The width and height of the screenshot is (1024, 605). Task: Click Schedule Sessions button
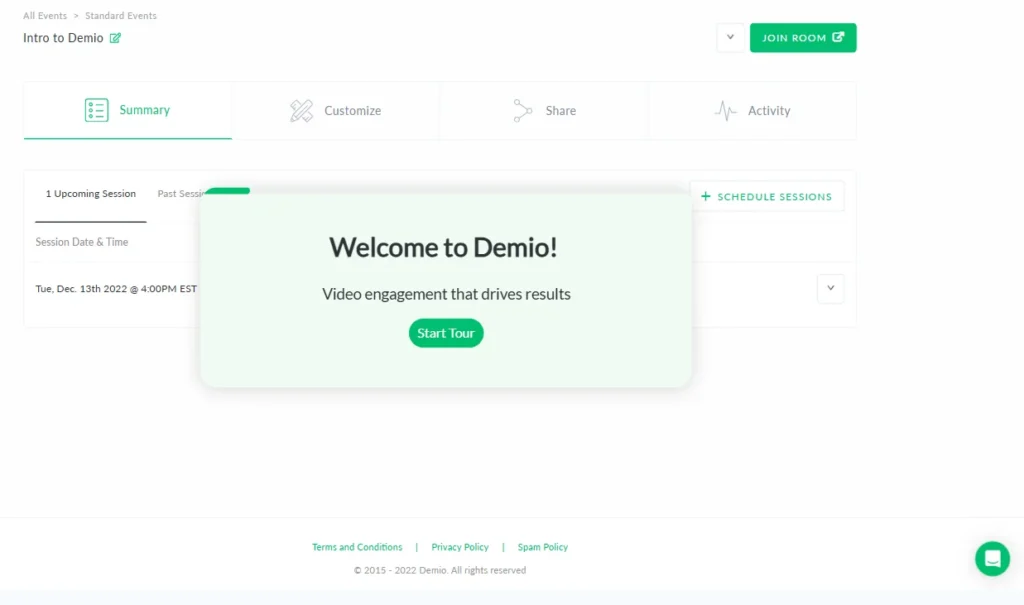[767, 197]
